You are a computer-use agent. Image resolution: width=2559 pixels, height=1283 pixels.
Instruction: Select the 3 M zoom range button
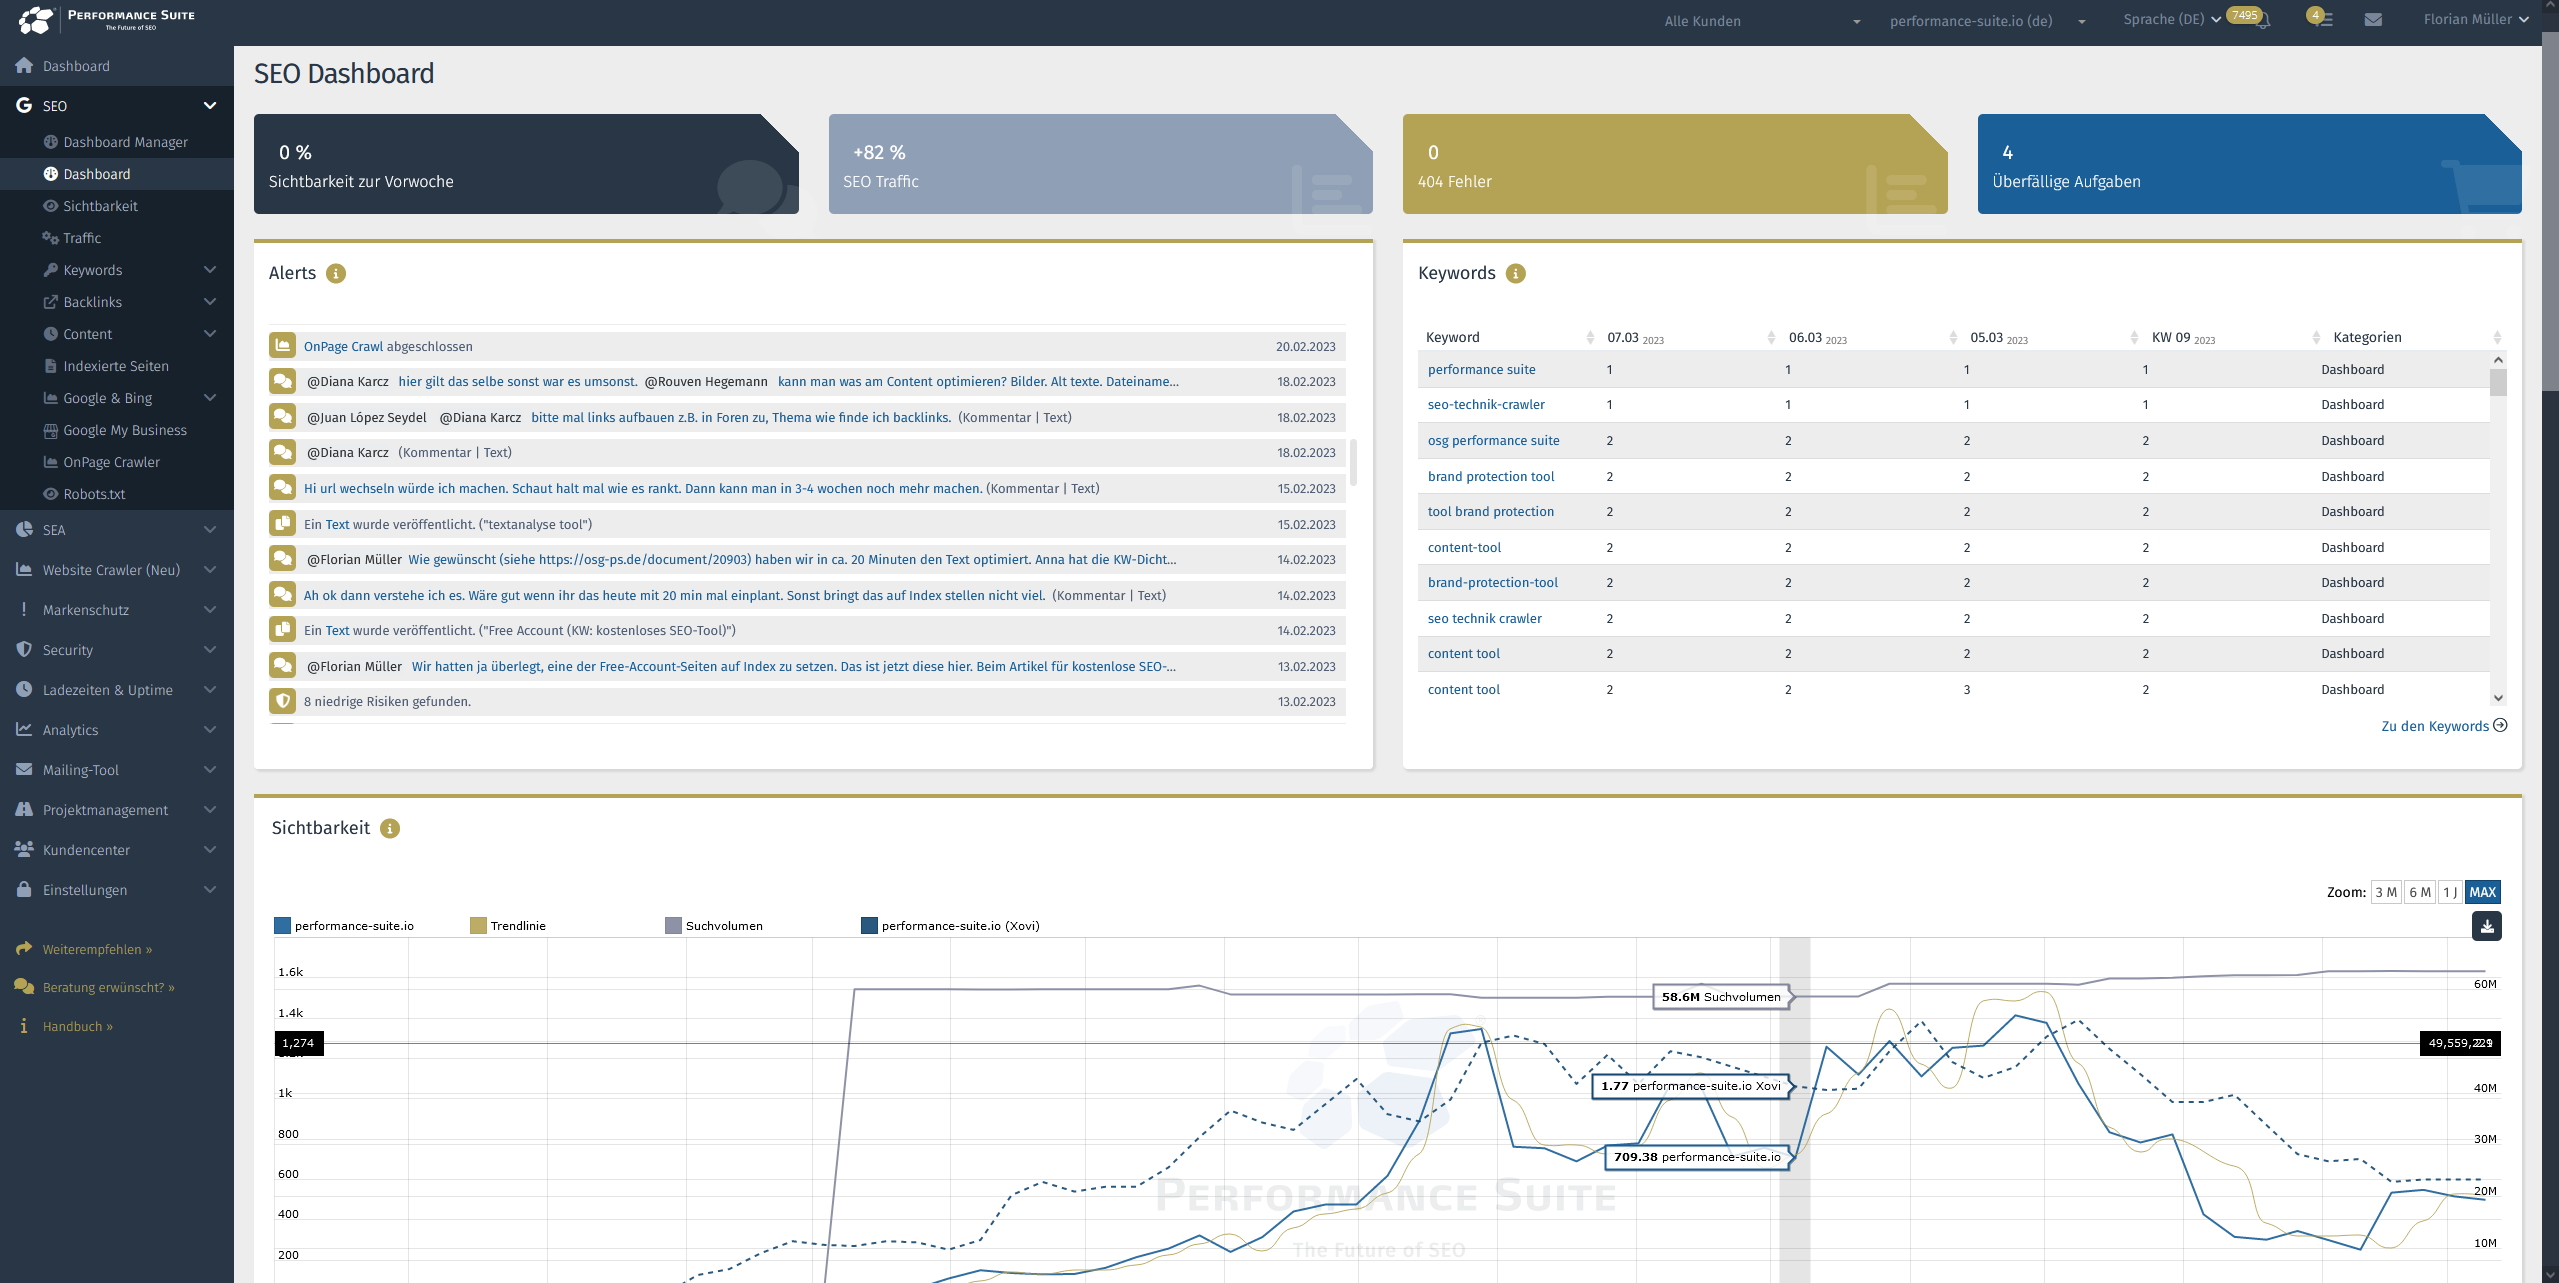[2387, 892]
